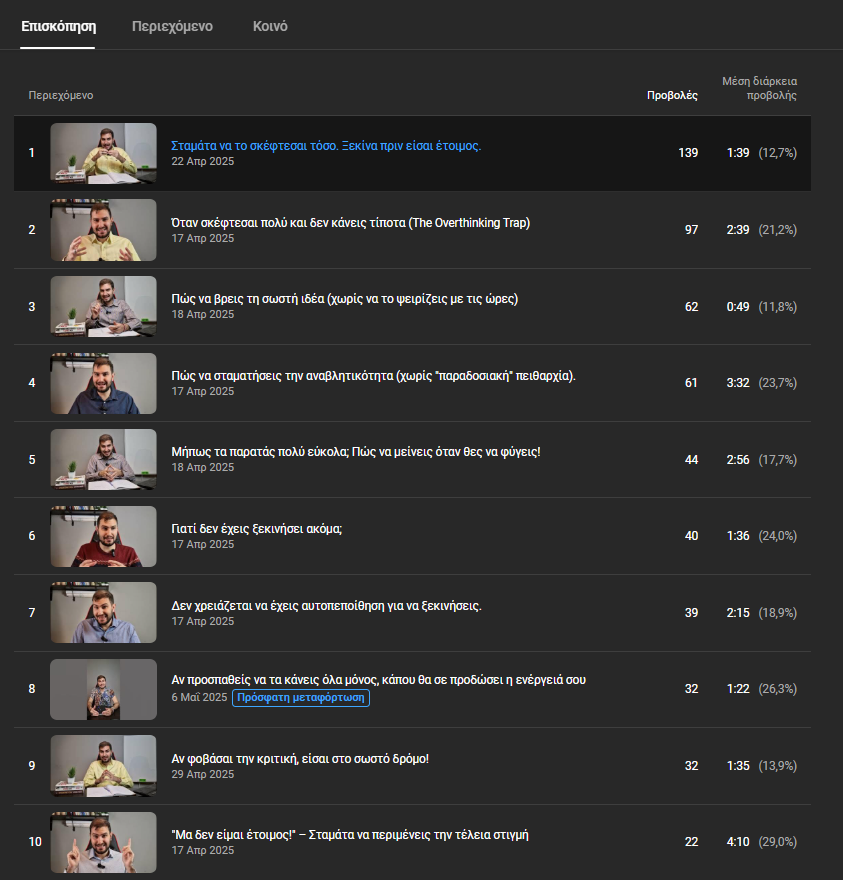The width and height of the screenshot is (843, 880).
Task: Select the vertical thumbnail of video 8
Action: [103, 690]
